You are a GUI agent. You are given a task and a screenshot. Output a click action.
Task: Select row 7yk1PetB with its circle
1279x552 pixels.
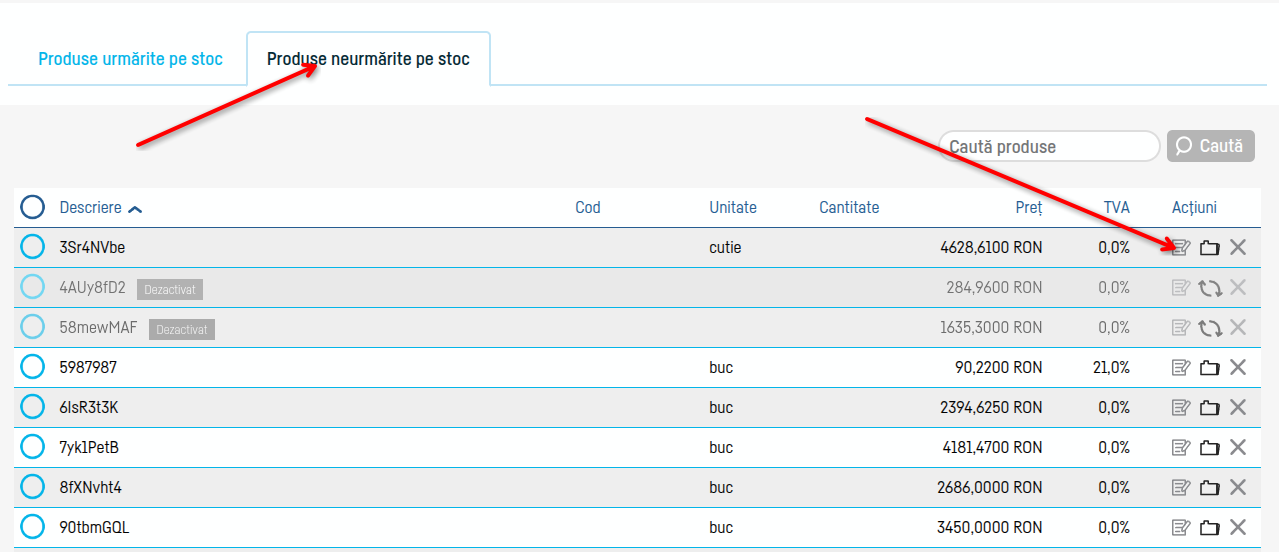pyautogui.click(x=33, y=447)
